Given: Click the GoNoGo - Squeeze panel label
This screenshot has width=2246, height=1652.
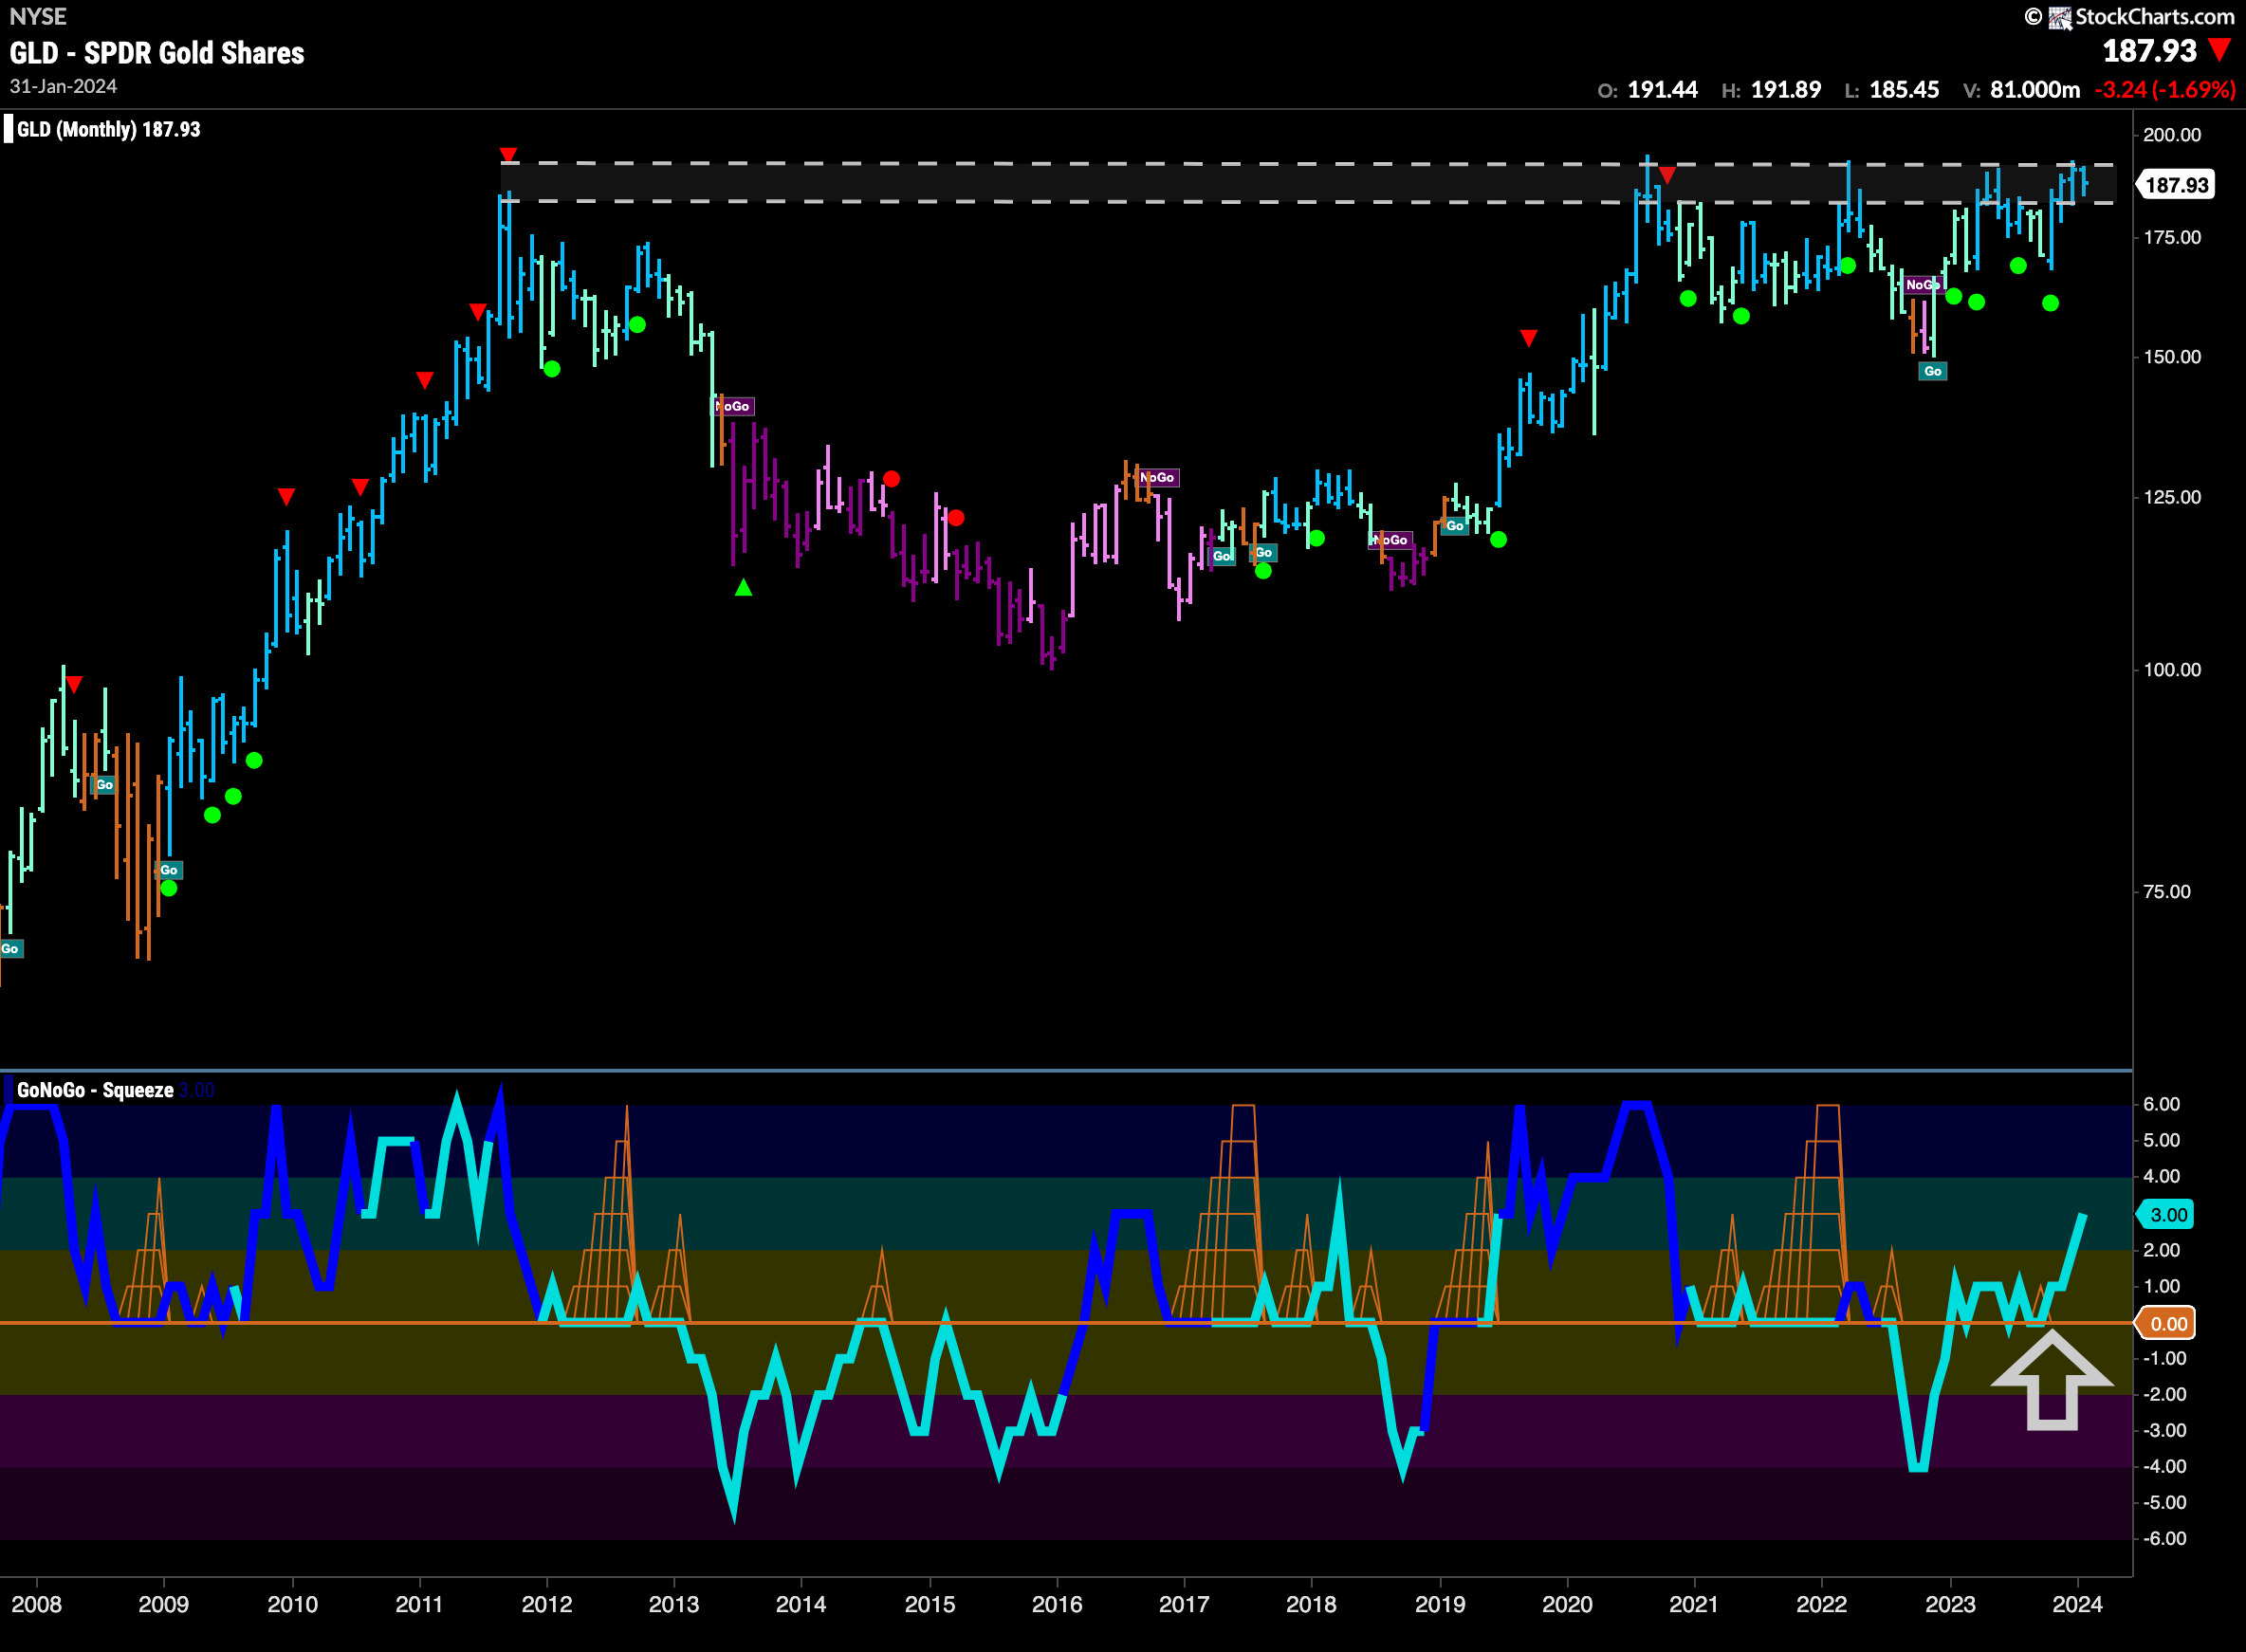Looking at the screenshot, I should tap(95, 1090).
